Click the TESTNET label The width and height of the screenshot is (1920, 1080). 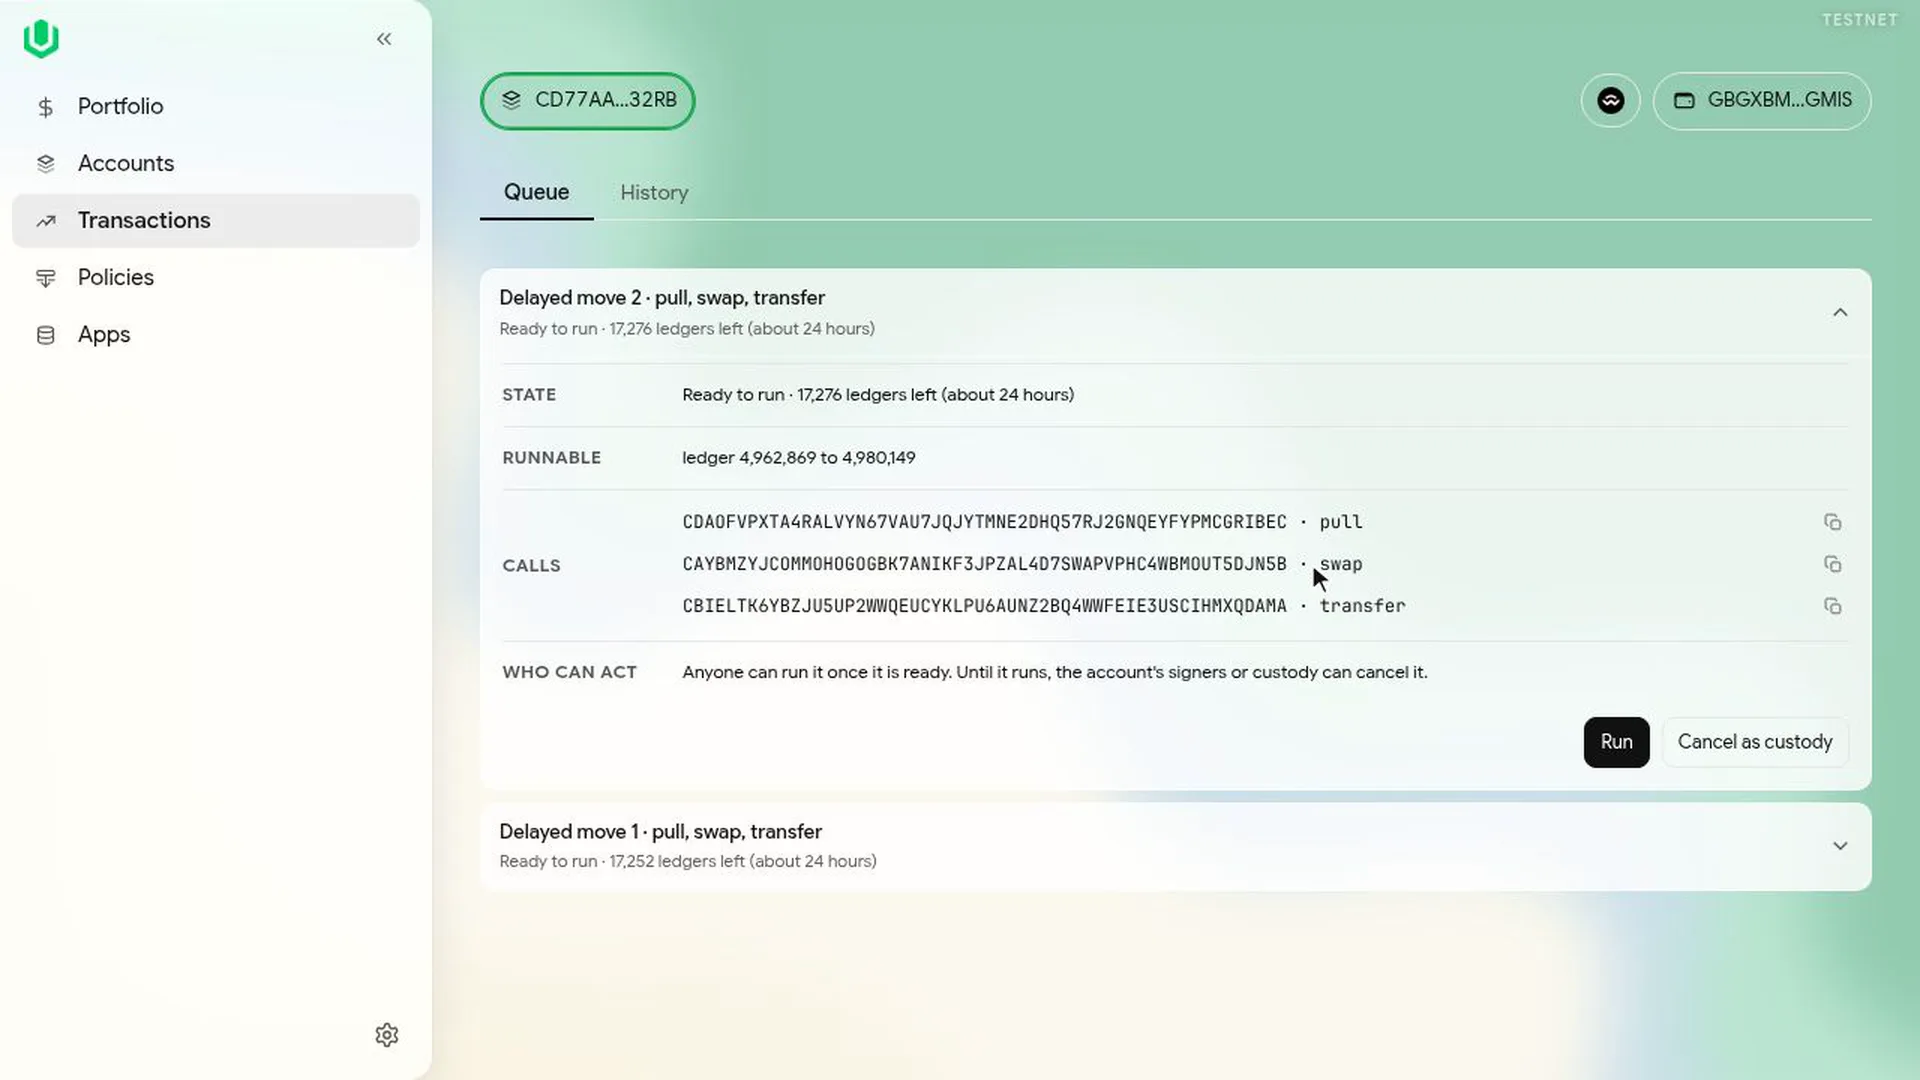coord(1859,20)
